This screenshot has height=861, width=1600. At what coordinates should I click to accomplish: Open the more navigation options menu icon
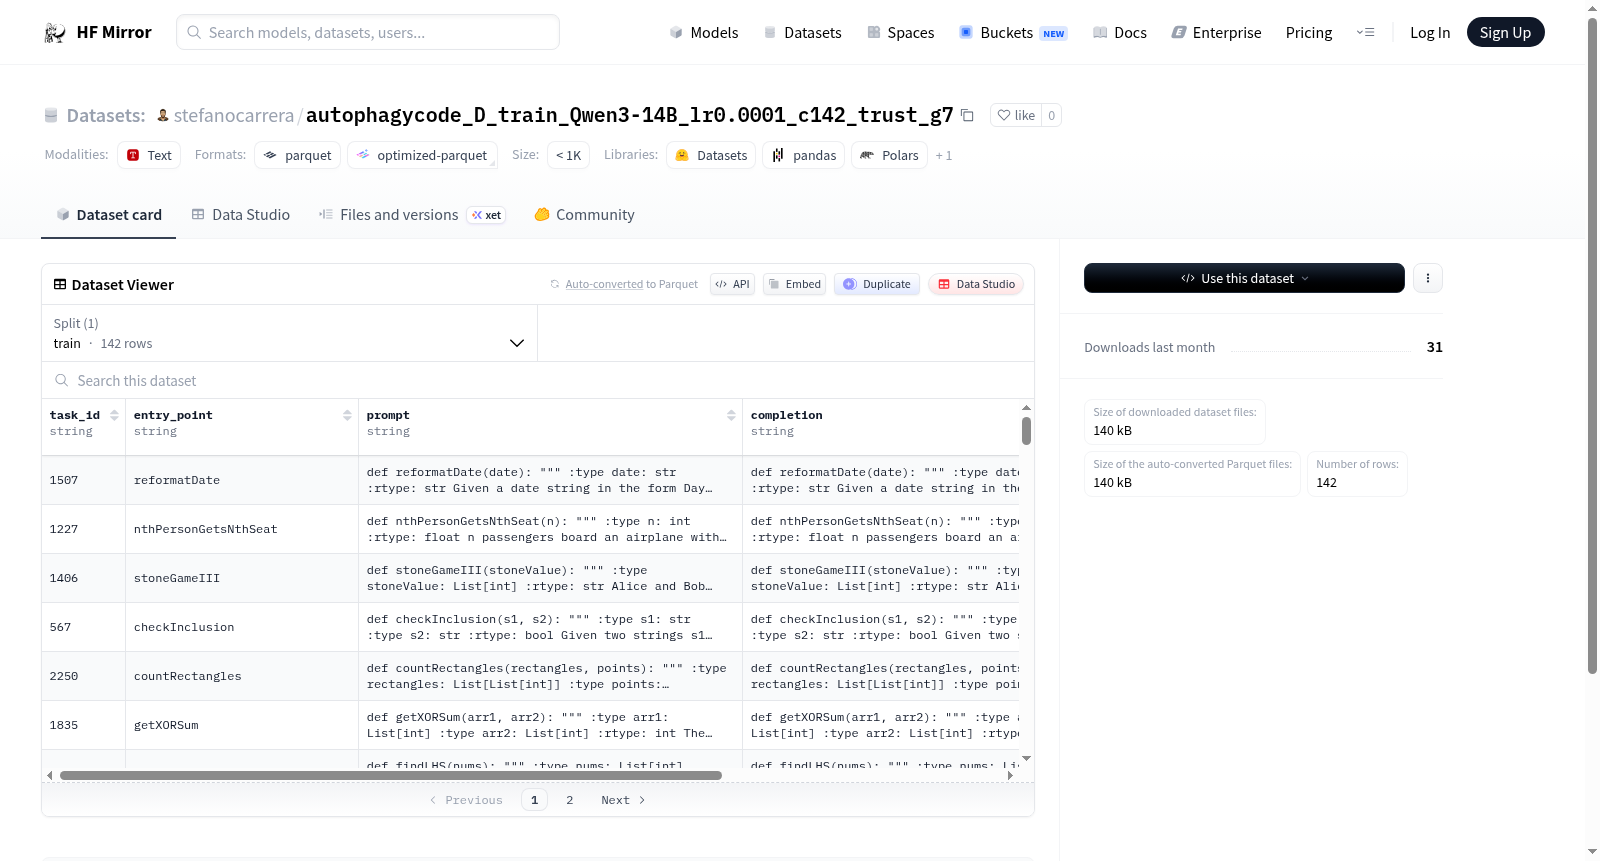coord(1365,32)
